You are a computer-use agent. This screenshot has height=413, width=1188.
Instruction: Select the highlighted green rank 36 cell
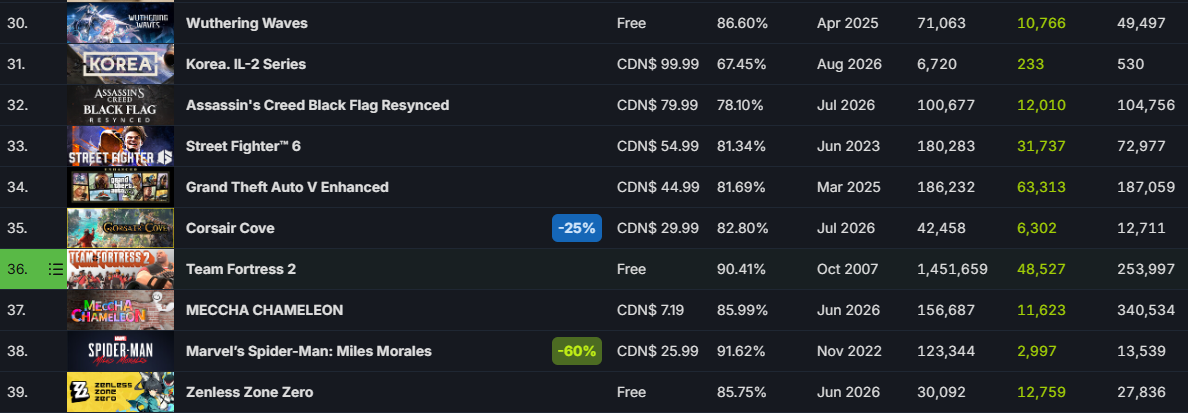(x=33, y=269)
